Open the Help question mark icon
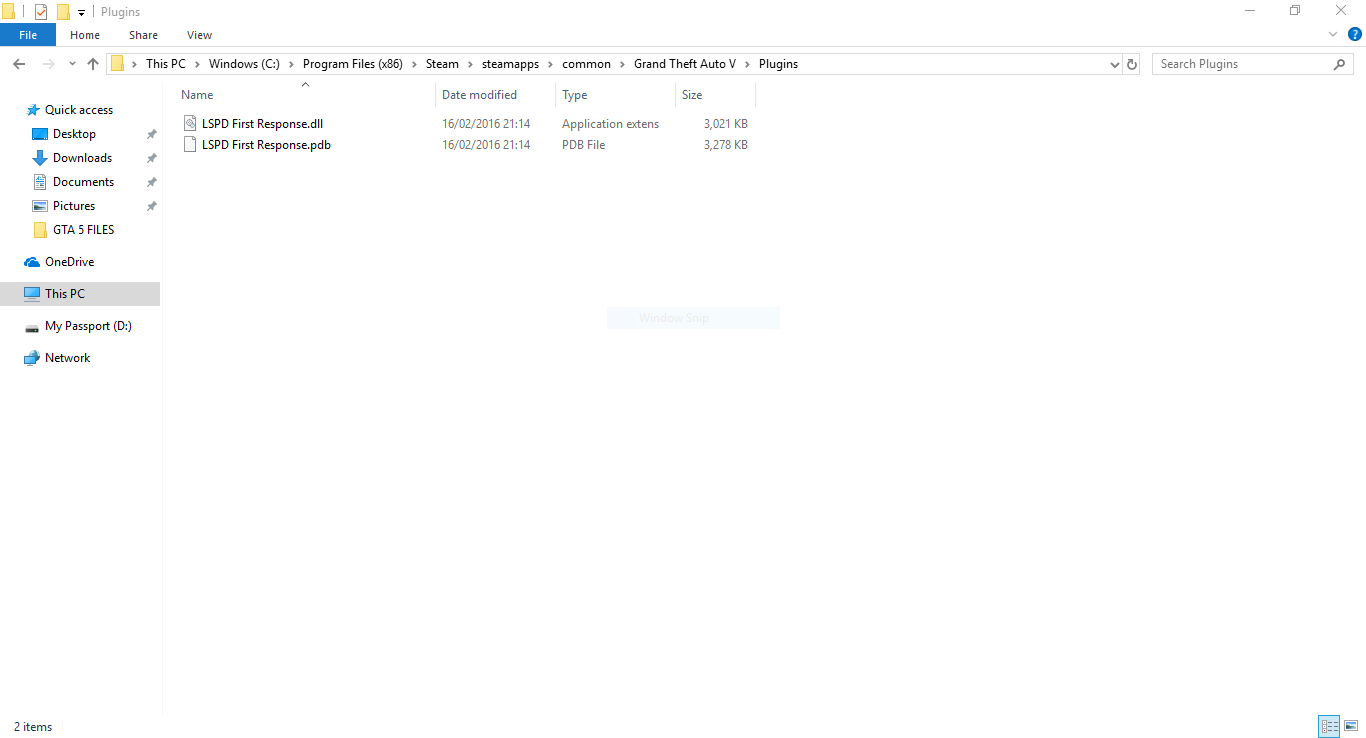 (x=1355, y=34)
